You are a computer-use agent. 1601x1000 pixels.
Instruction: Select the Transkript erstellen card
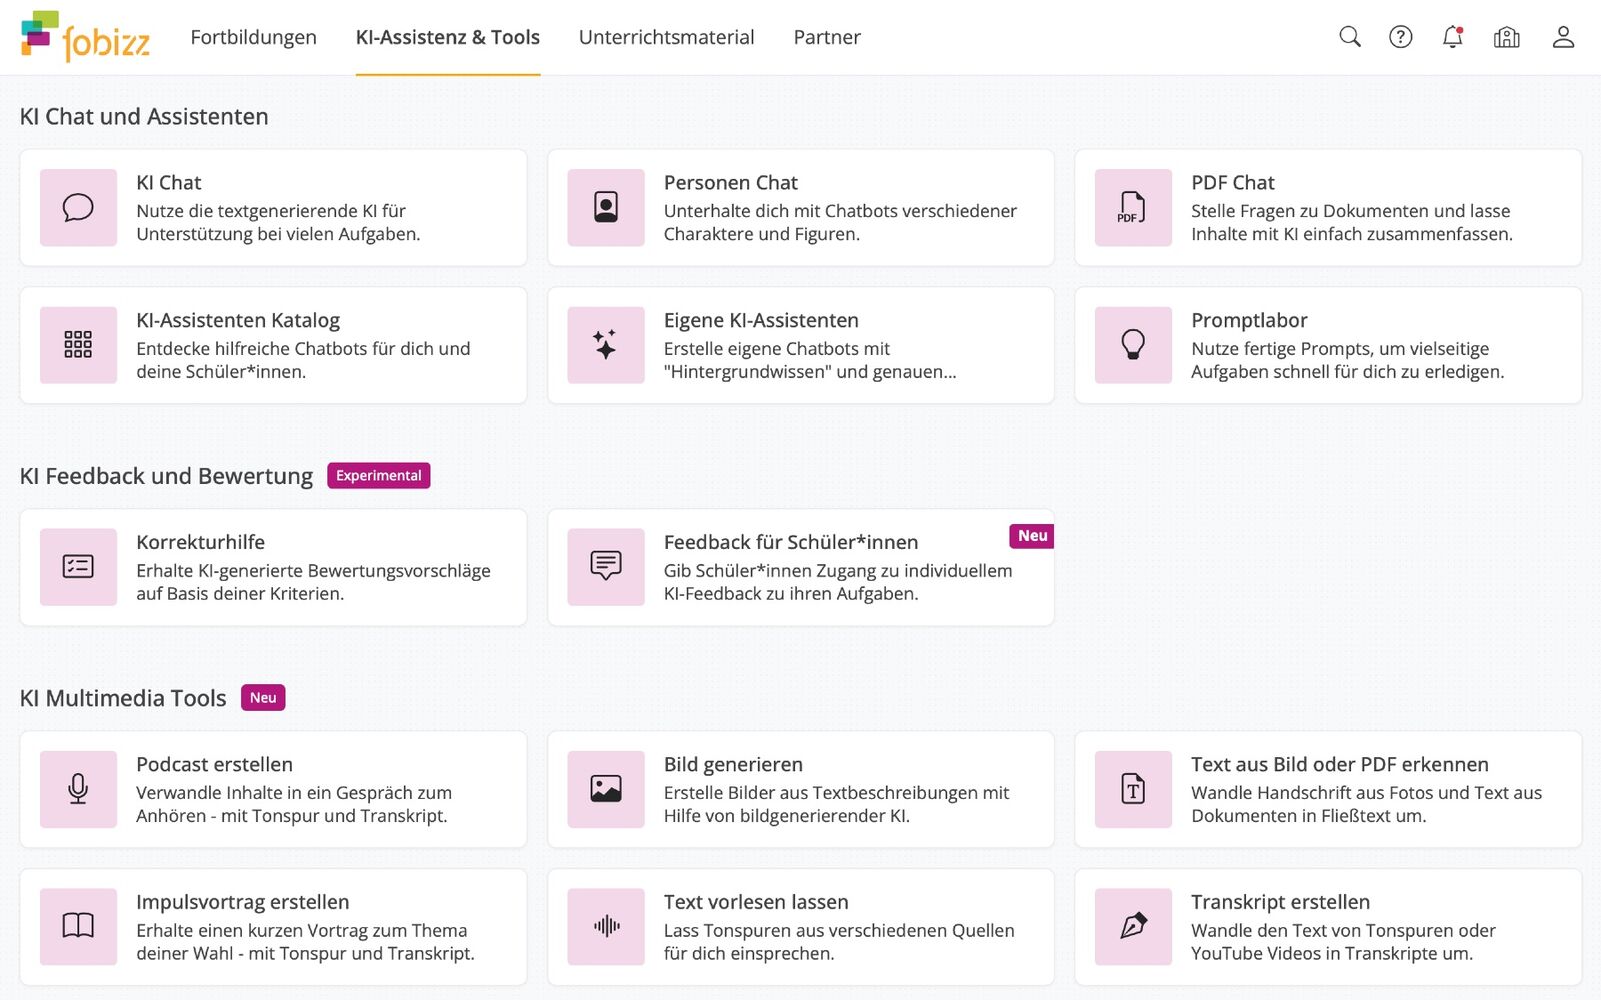coord(1328,927)
